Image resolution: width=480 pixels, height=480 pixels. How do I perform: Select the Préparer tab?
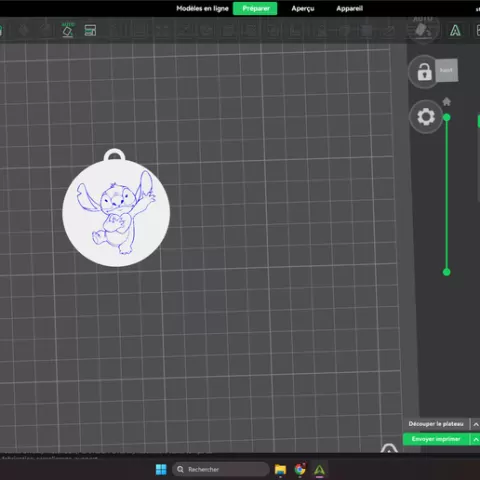point(255,9)
